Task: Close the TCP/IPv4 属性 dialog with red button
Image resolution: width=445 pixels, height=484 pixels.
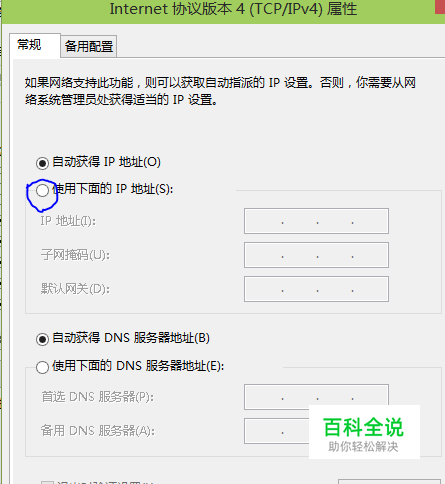Action: coord(440,7)
